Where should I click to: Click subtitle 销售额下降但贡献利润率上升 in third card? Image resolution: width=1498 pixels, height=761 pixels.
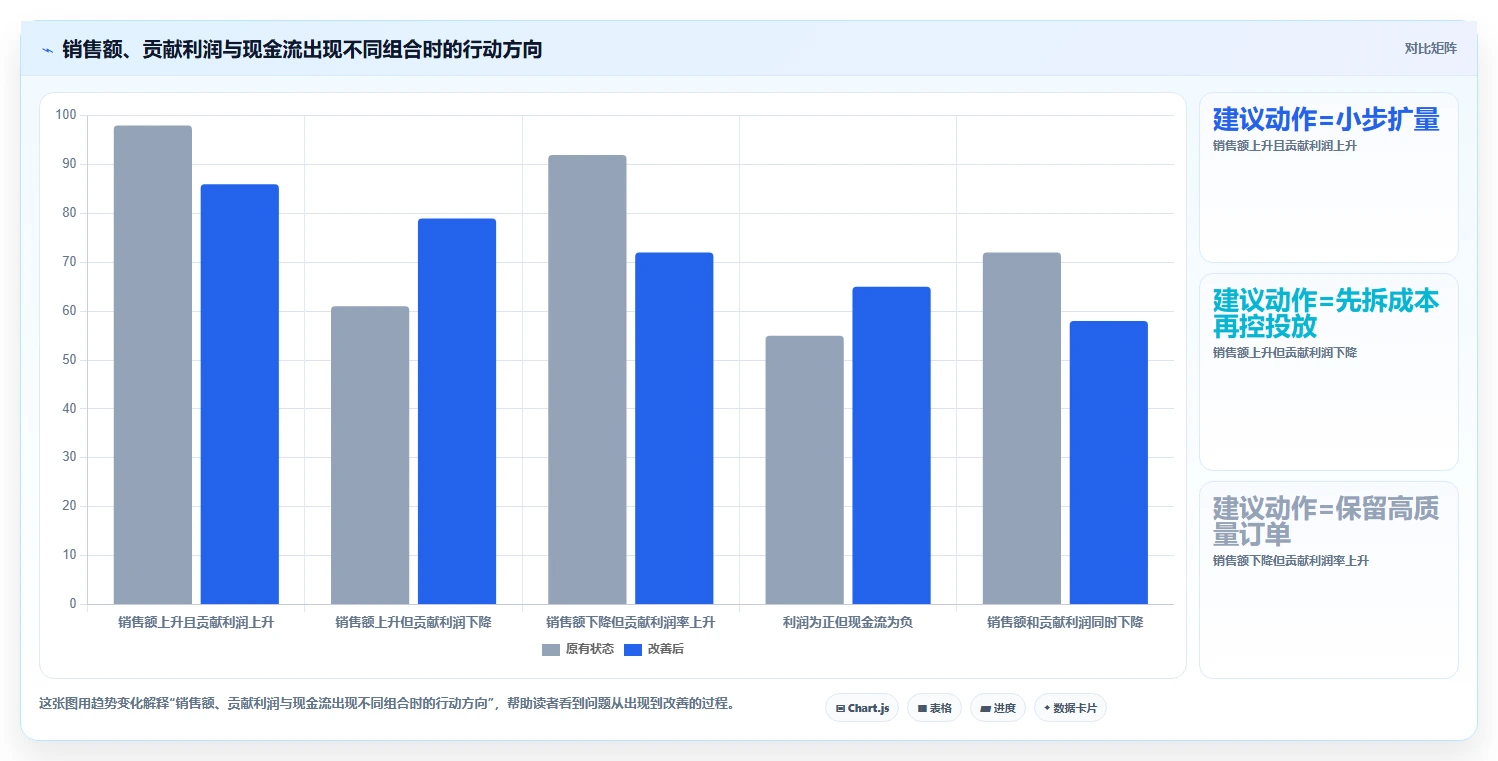(x=1291, y=561)
